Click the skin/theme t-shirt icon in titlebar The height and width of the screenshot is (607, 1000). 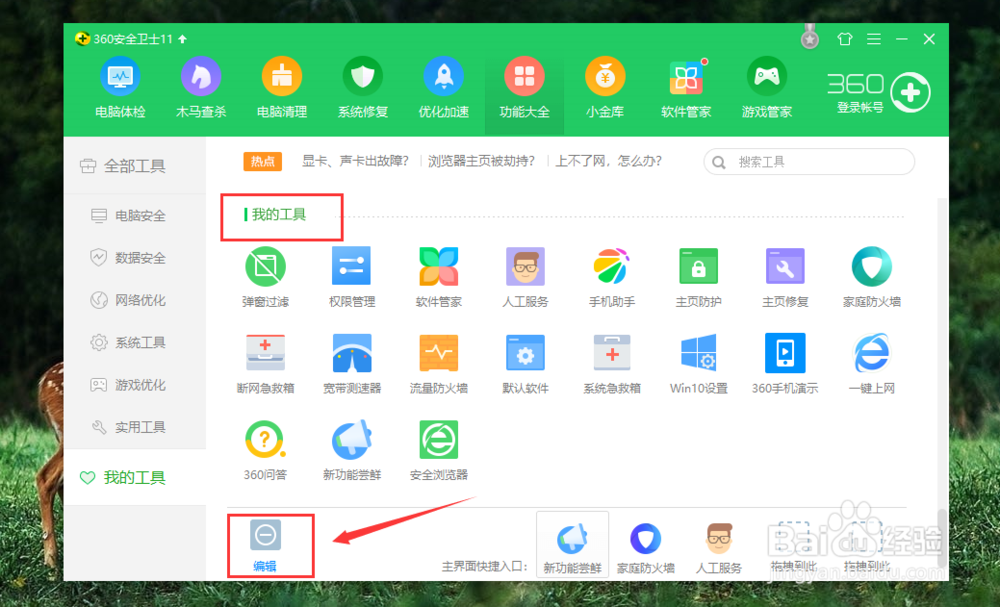point(844,38)
